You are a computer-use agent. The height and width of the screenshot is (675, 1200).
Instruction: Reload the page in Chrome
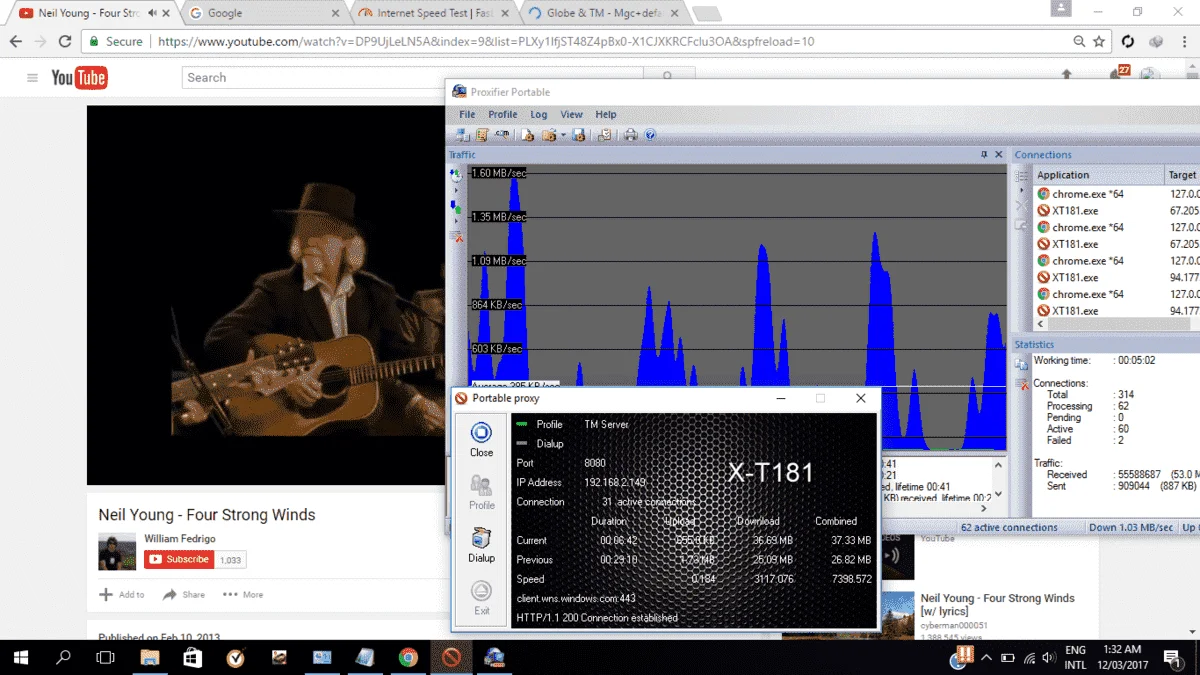coord(65,42)
